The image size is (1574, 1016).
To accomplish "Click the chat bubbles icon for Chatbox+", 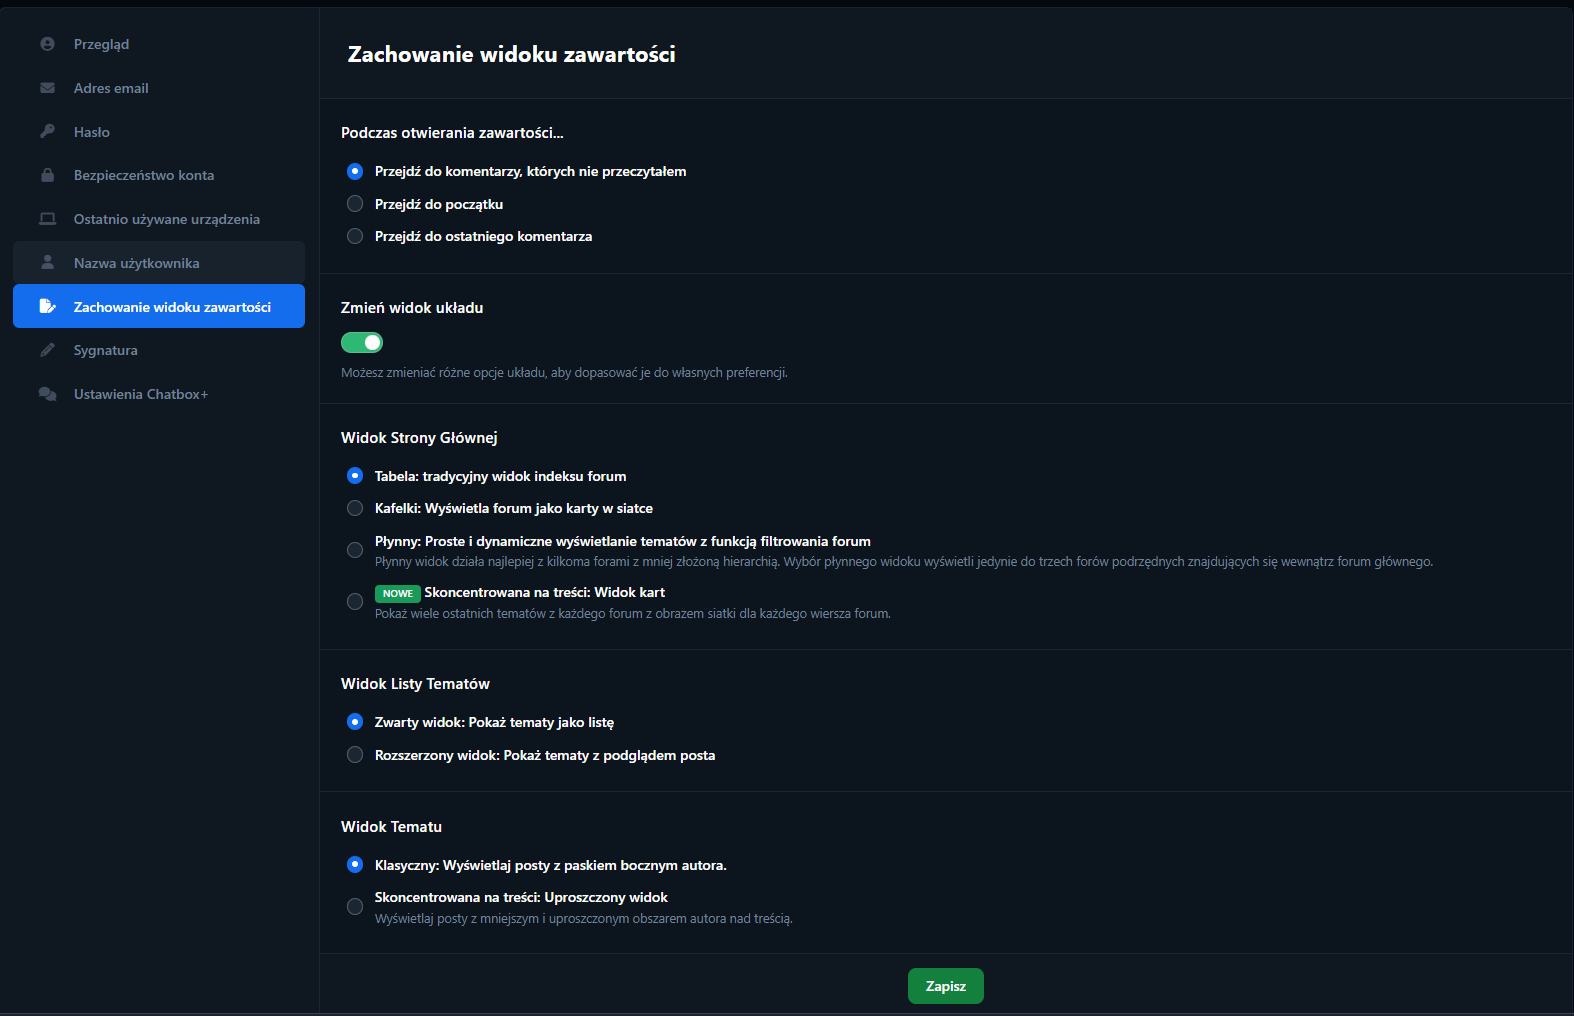I will [x=47, y=394].
